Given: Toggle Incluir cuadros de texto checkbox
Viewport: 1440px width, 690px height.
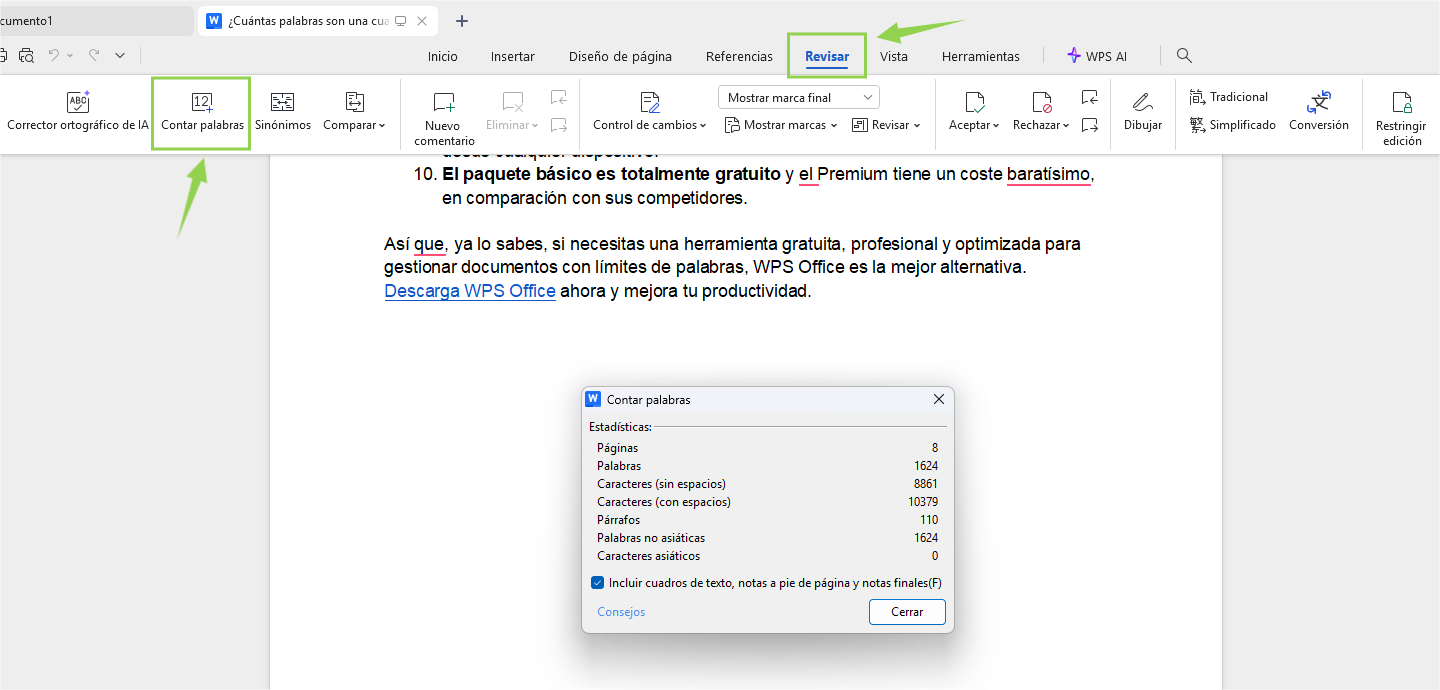Looking at the screenshot, I should click(597, 583).
